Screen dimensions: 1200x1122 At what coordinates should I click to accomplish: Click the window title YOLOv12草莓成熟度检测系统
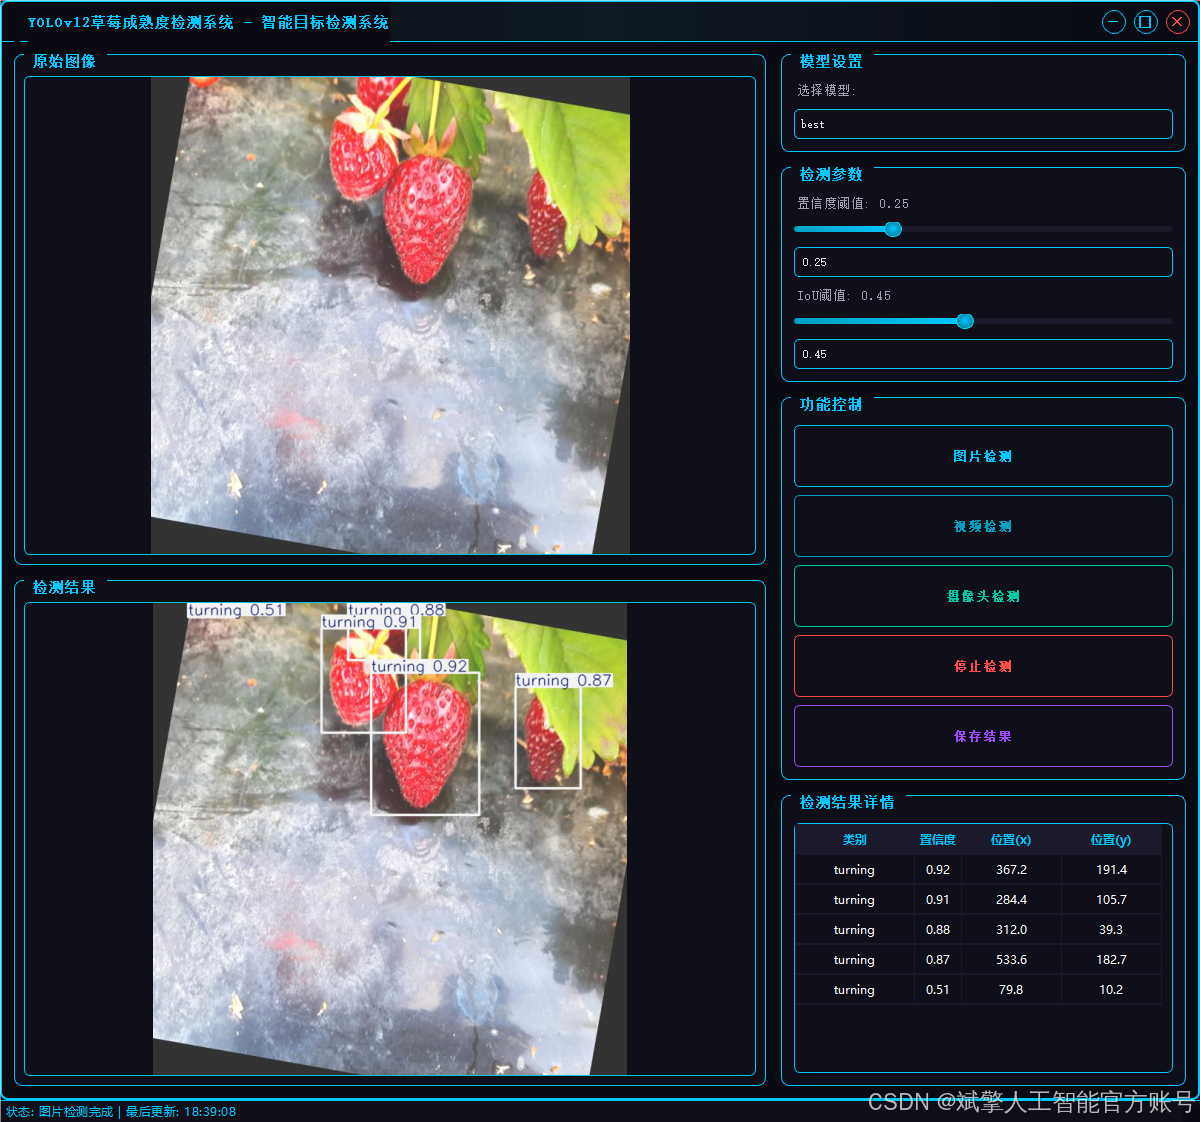click(x=131, y=22)
